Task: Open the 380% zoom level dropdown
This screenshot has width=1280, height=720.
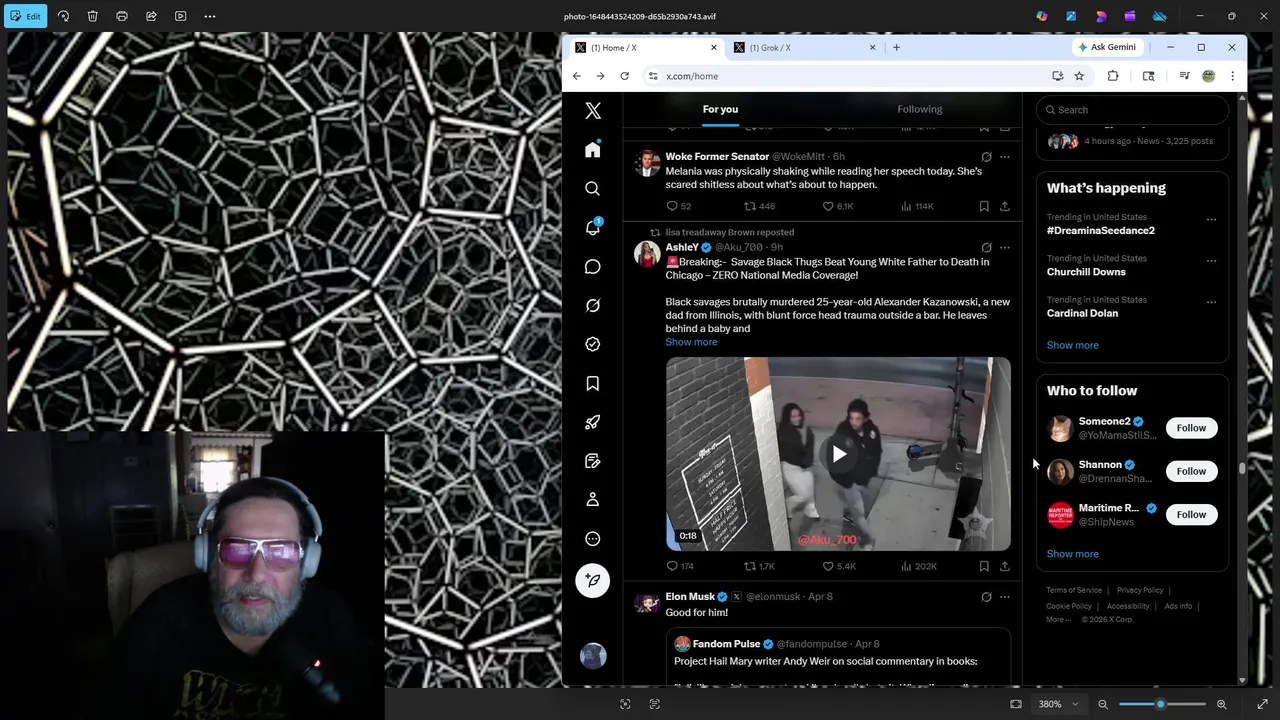Action: (x=1058, y=704)
